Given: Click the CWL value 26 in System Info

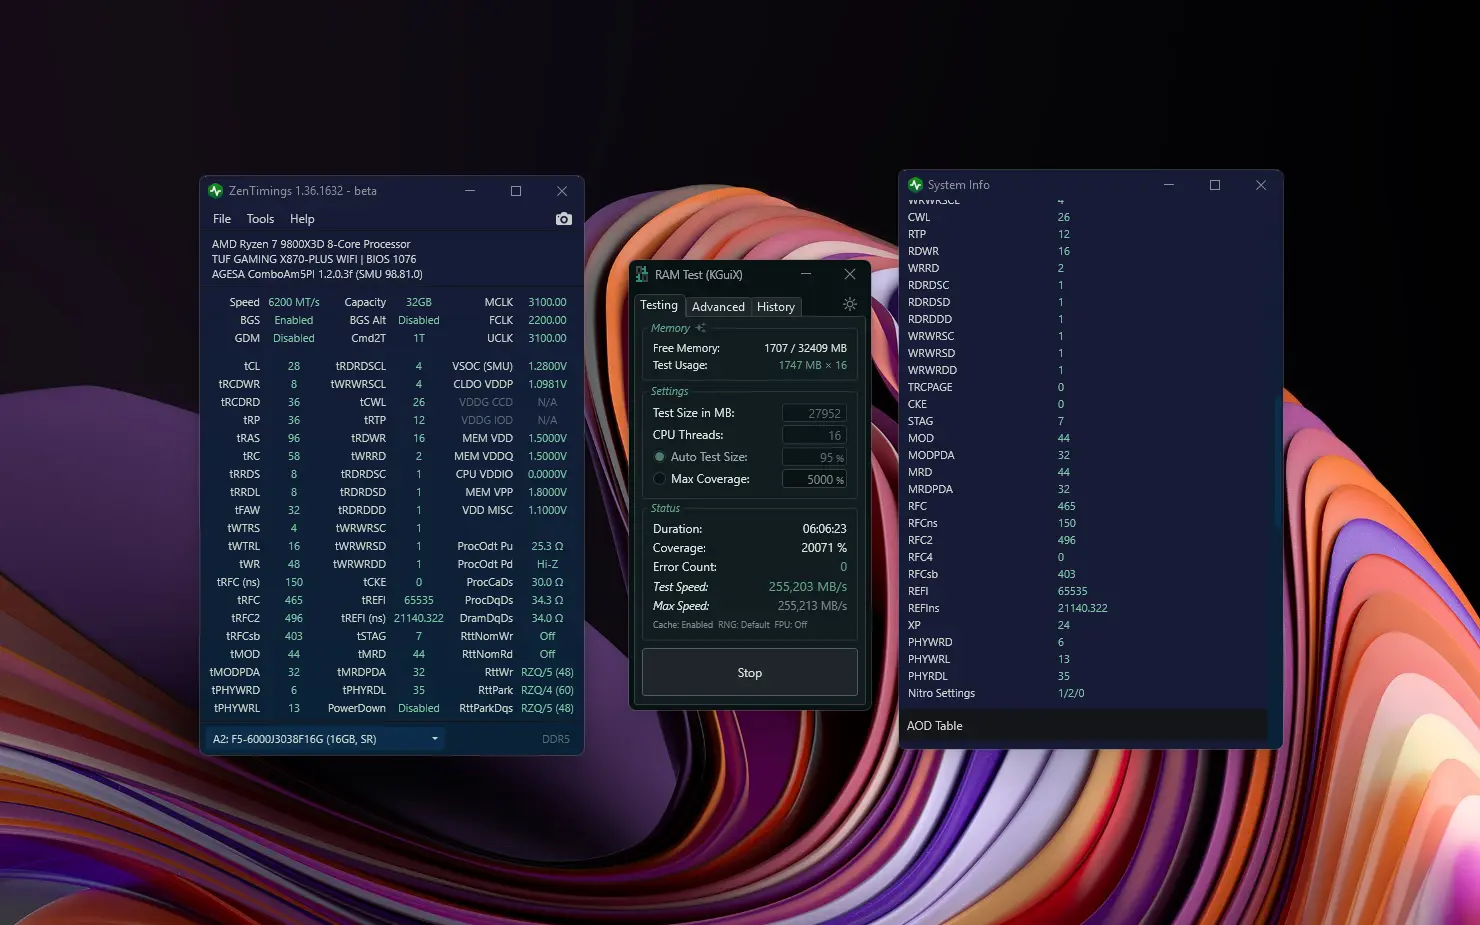Looking at the screenshot, I should 1064,217.
